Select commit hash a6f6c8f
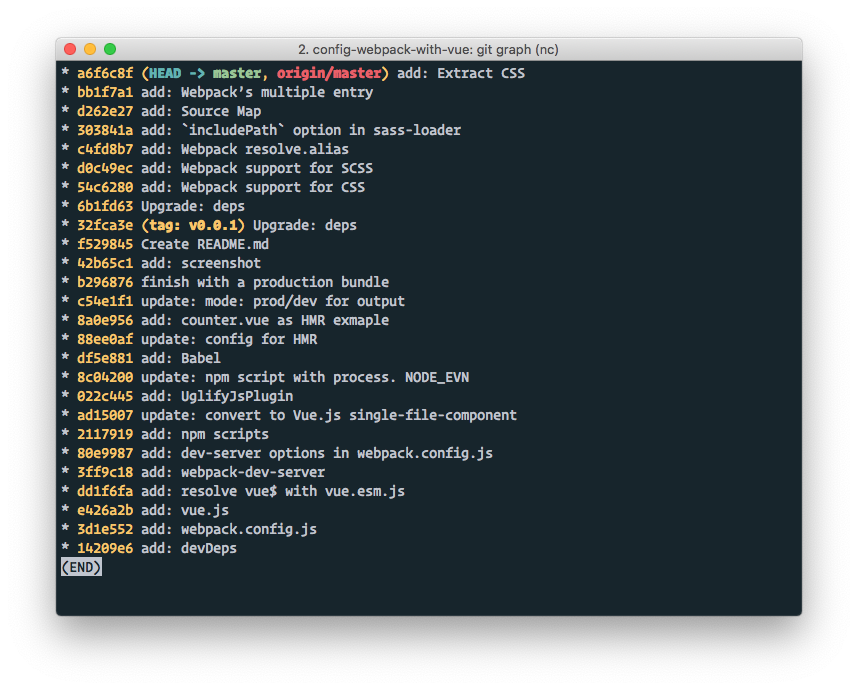The width and height of the screenshot is (858, 690). [105, 73]
